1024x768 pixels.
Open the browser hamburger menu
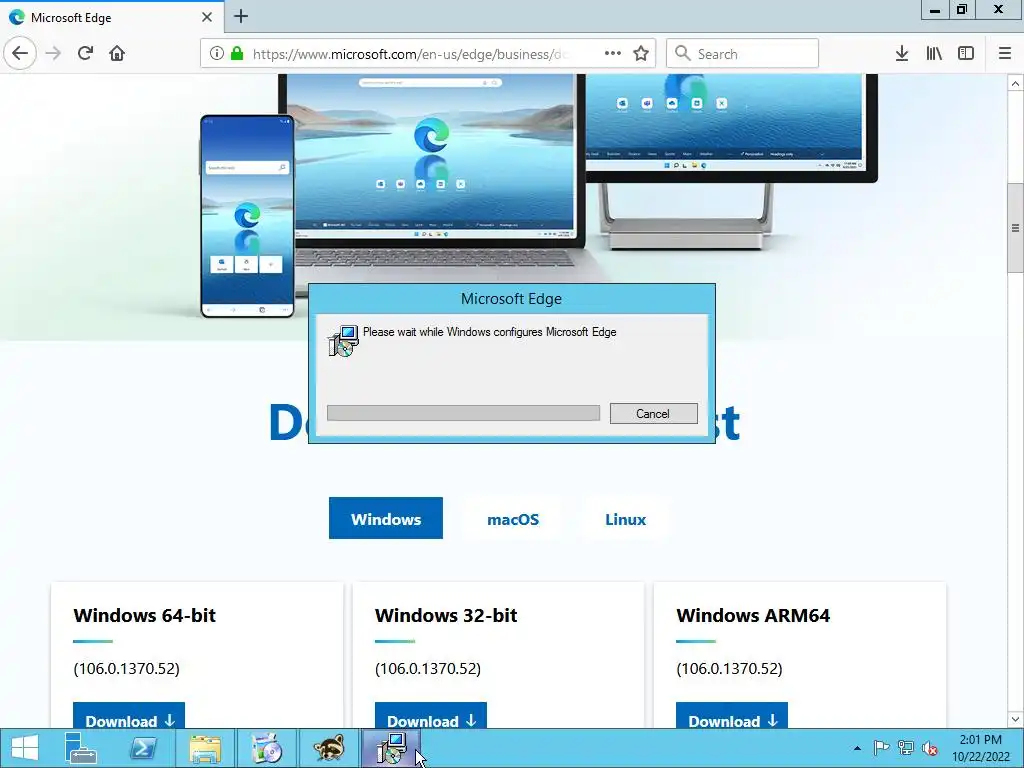pyautogui.click(x=1005, y=54)
